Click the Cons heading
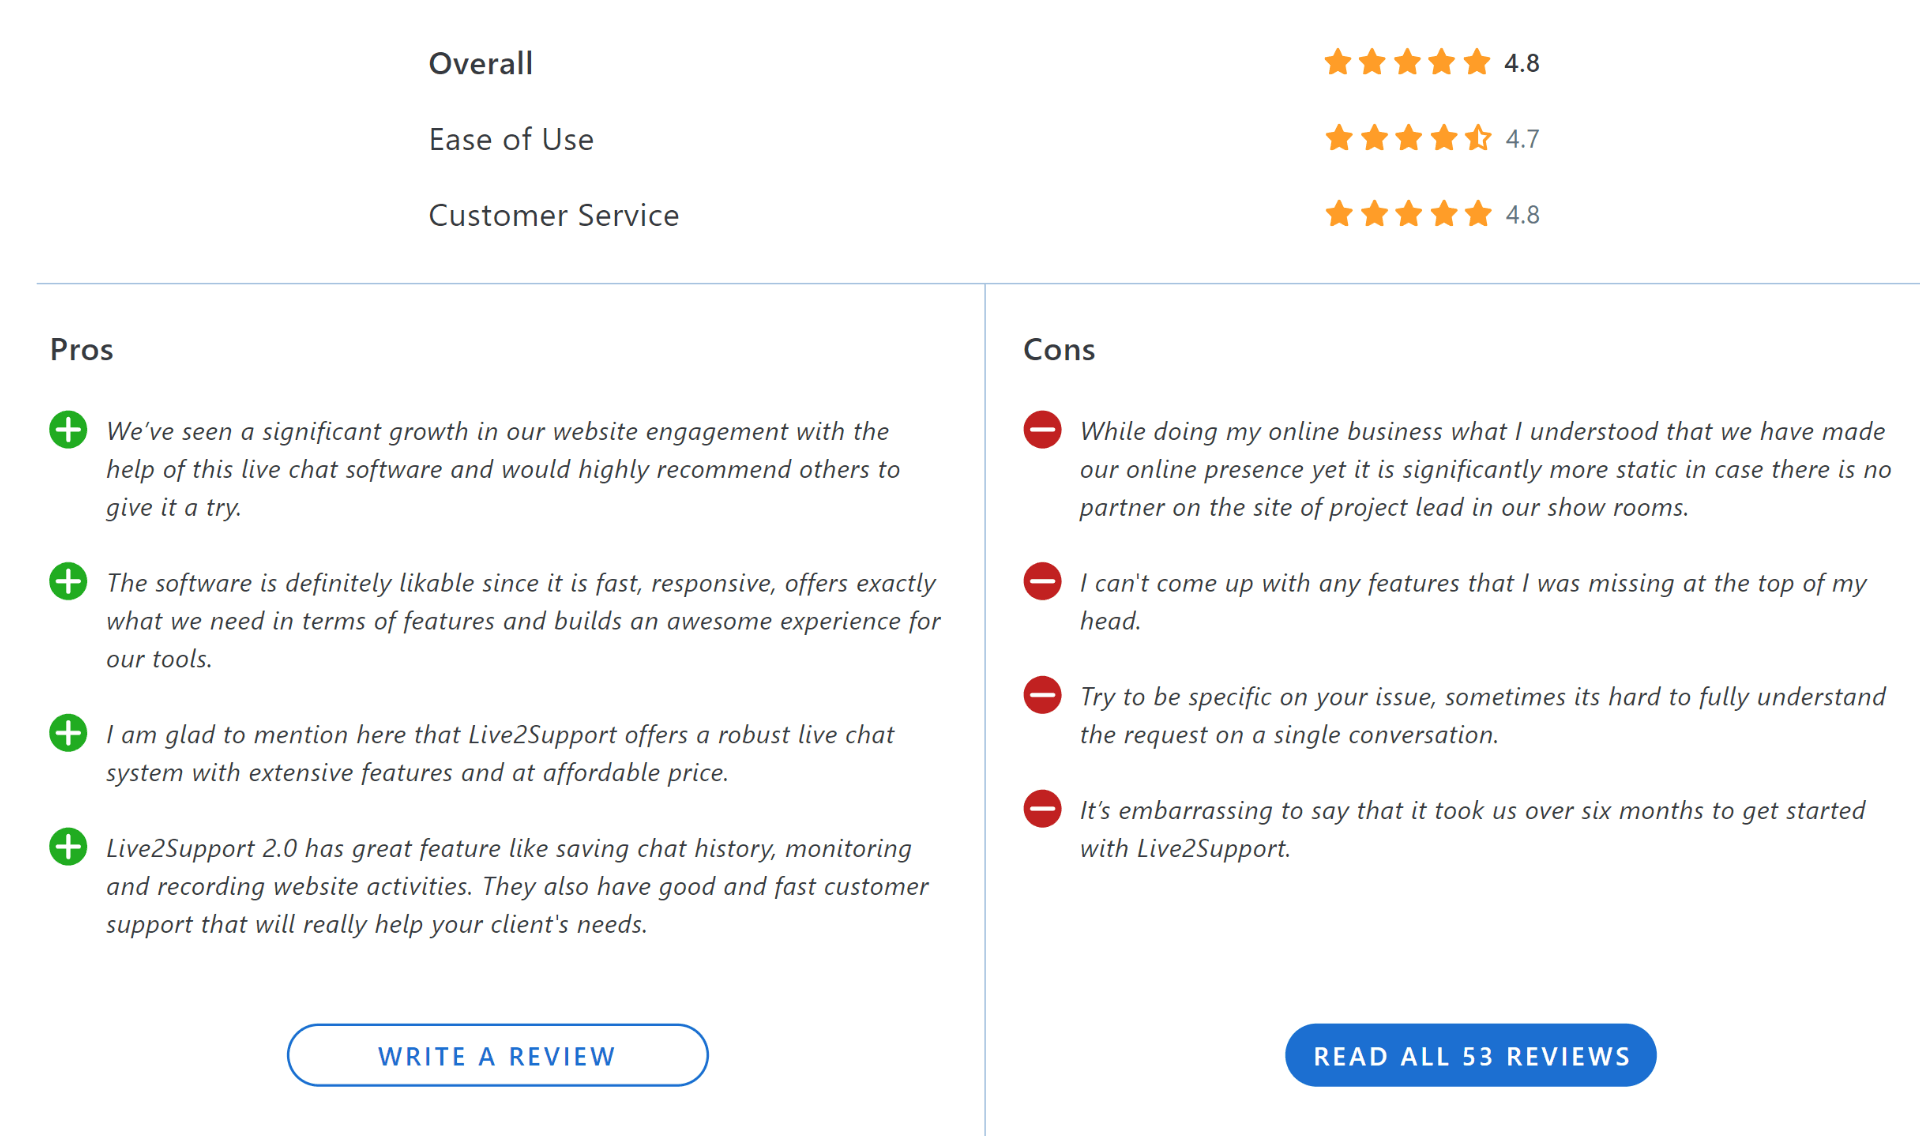The image size is (1920, 1136). click(1059, 349)
